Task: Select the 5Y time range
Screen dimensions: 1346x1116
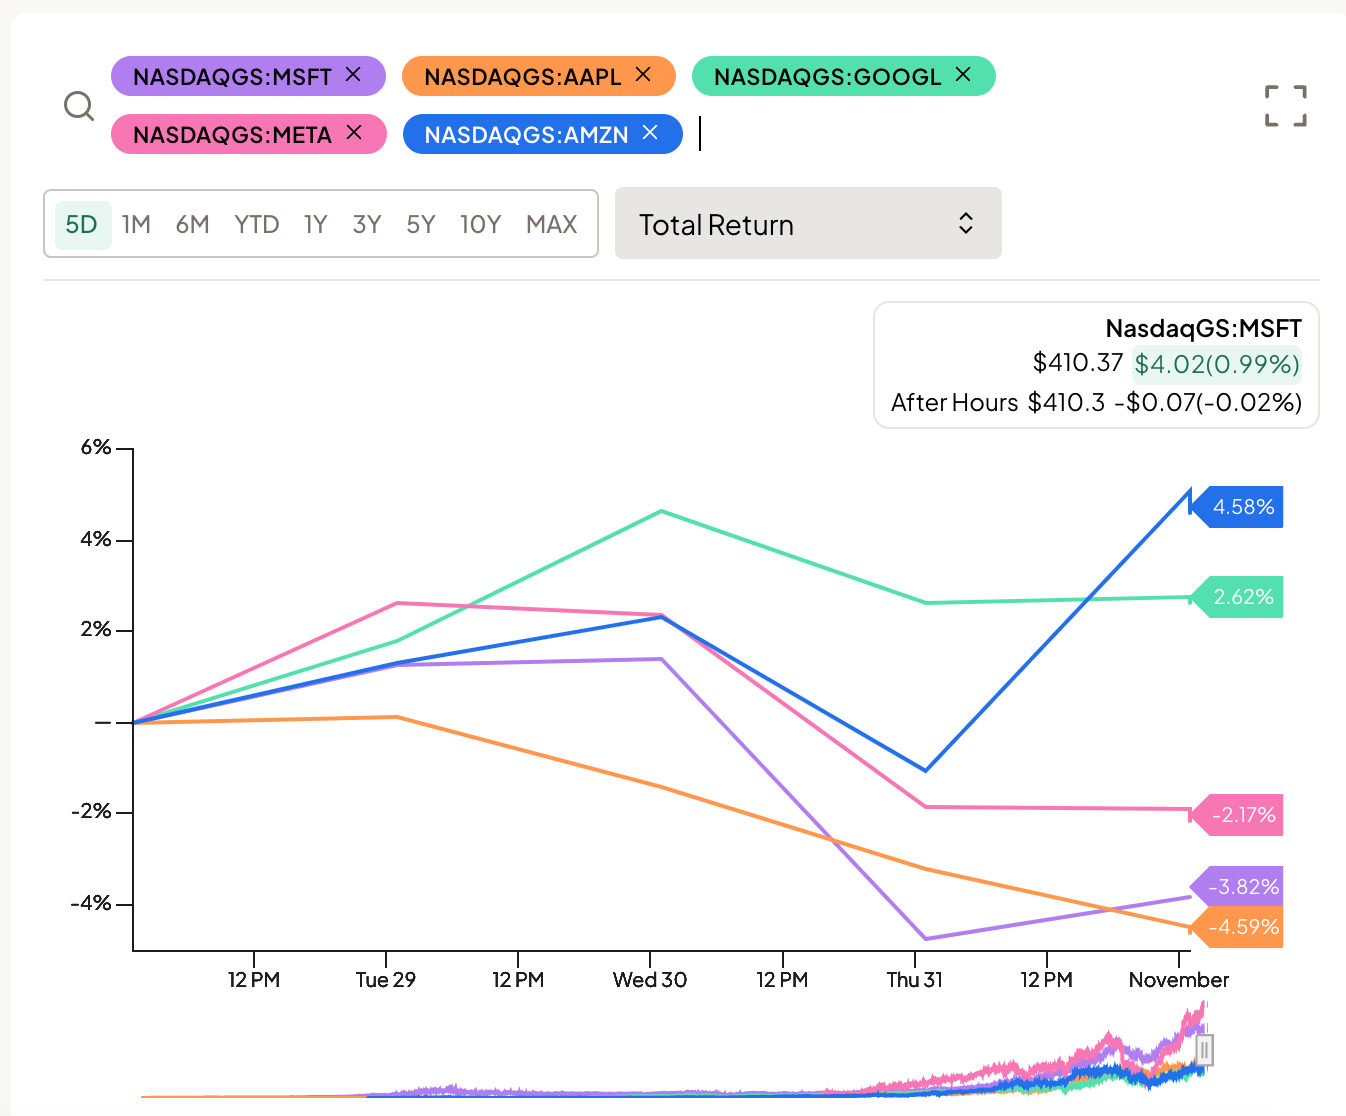Action: coord(421,224)
